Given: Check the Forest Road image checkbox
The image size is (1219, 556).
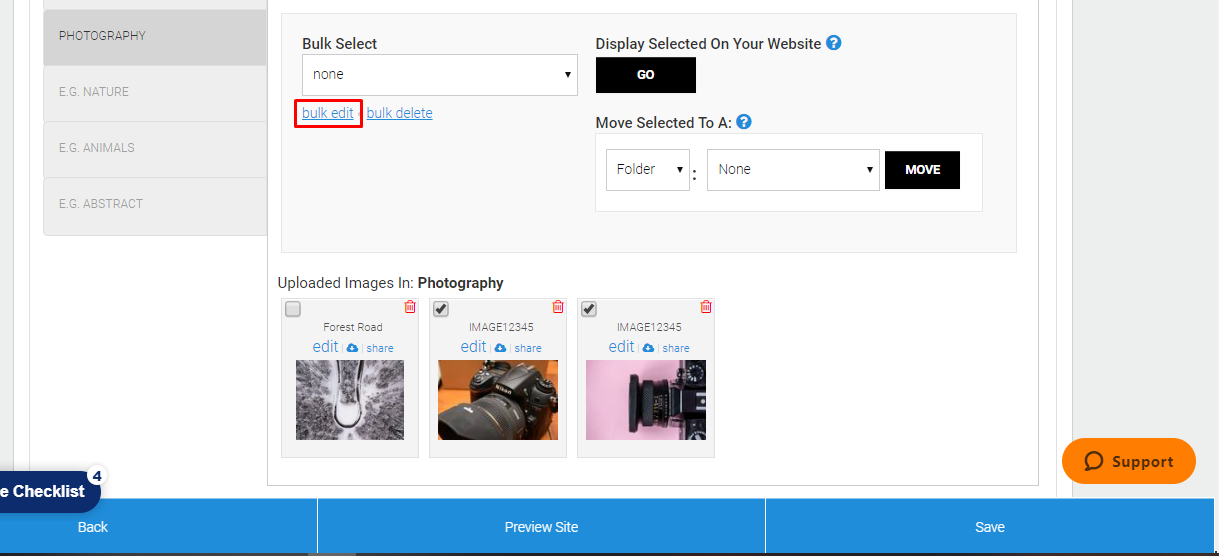Looking at the screenshot, I should tap(293, 309).
